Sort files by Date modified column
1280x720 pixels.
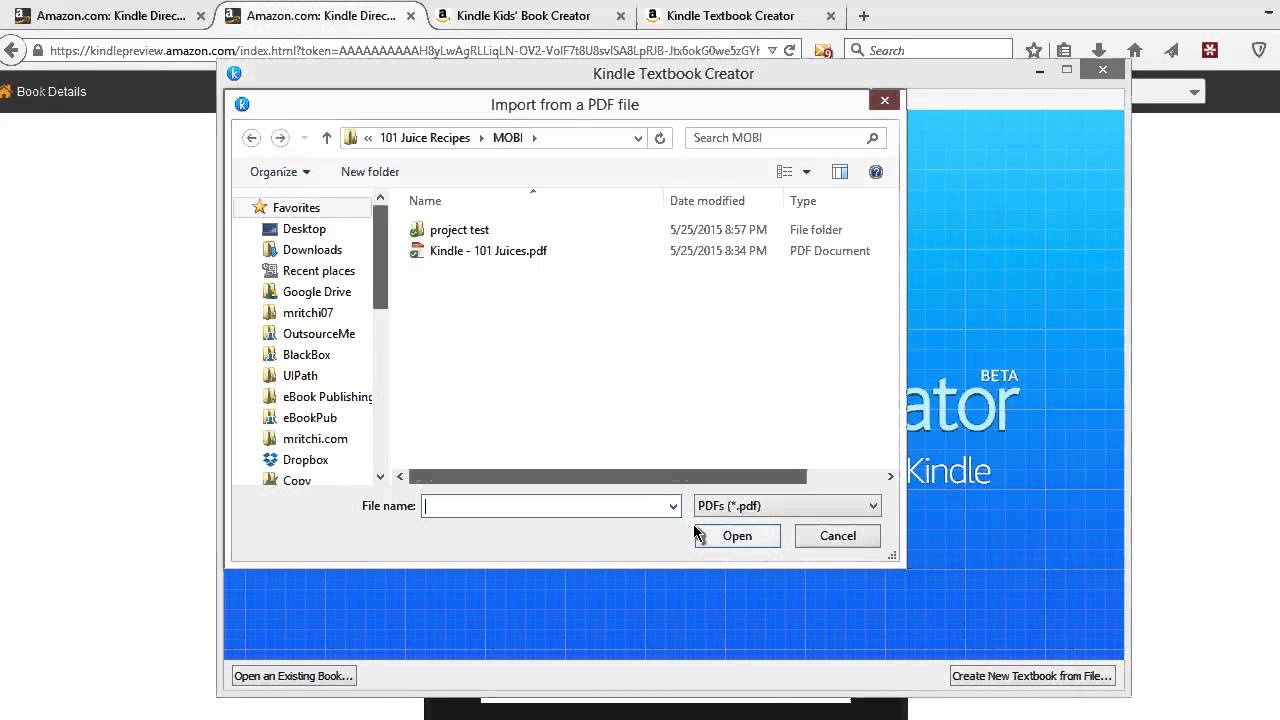coord(707,201)
